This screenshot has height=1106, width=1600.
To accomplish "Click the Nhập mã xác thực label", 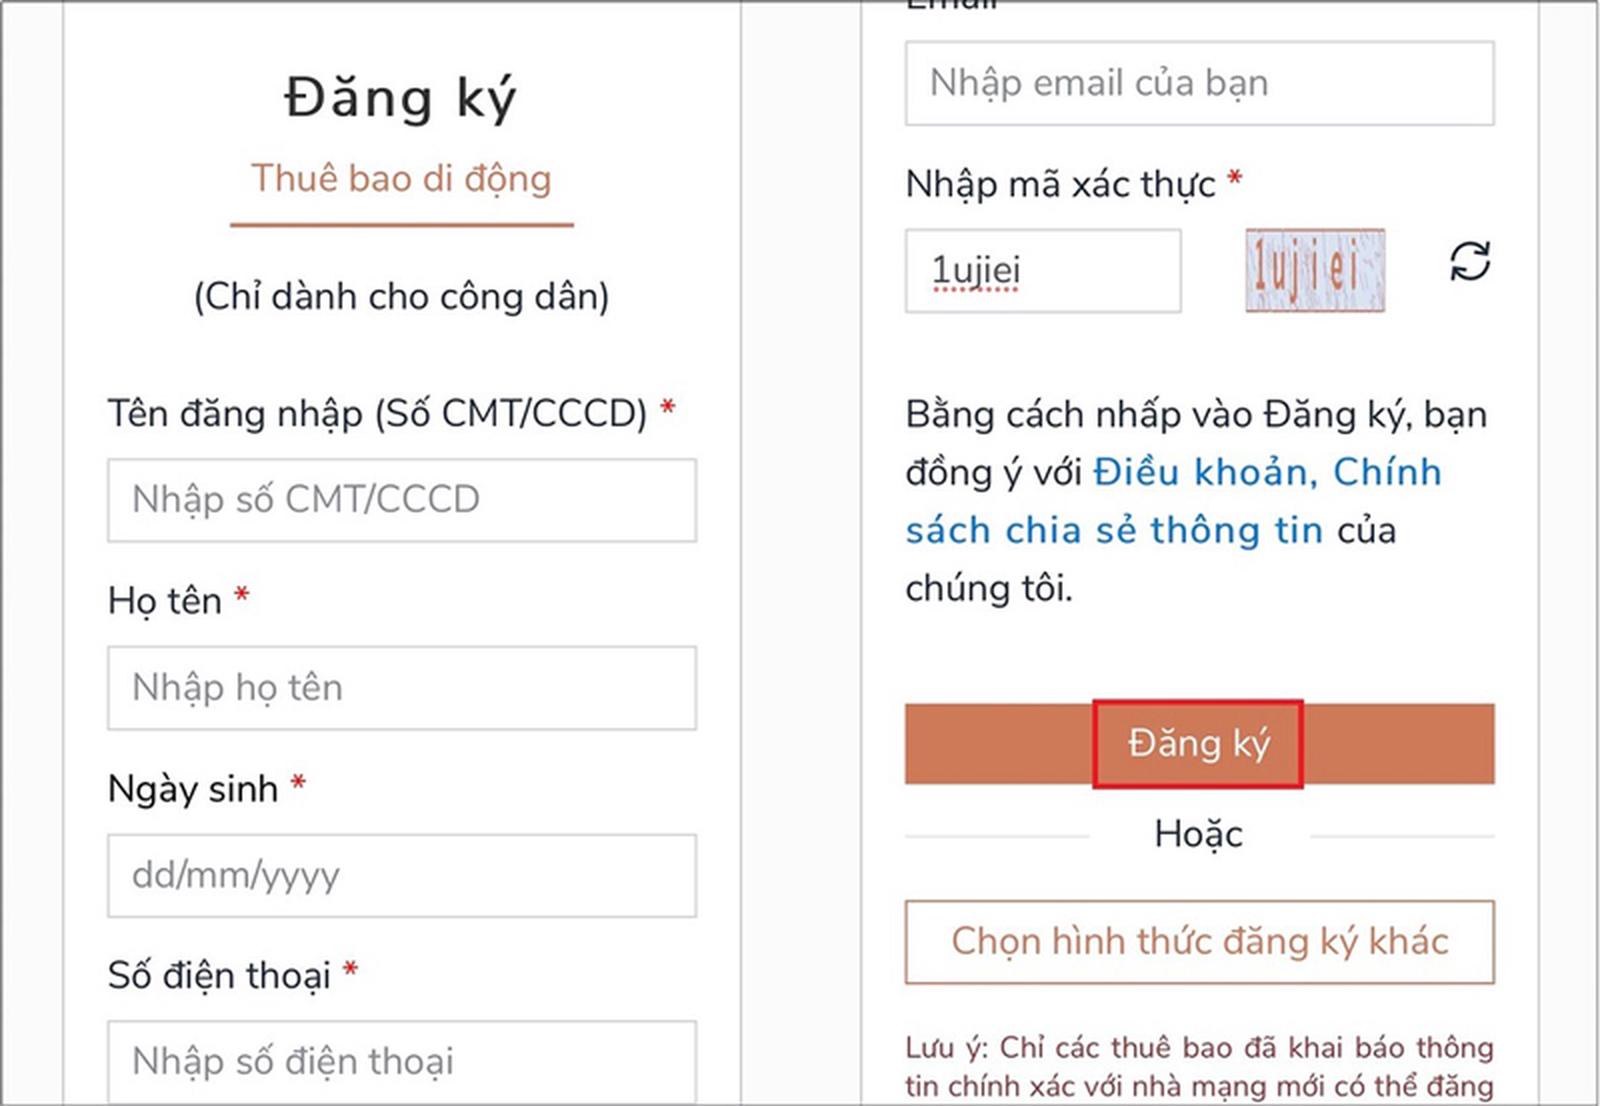I will click(x=1060, y=185).
